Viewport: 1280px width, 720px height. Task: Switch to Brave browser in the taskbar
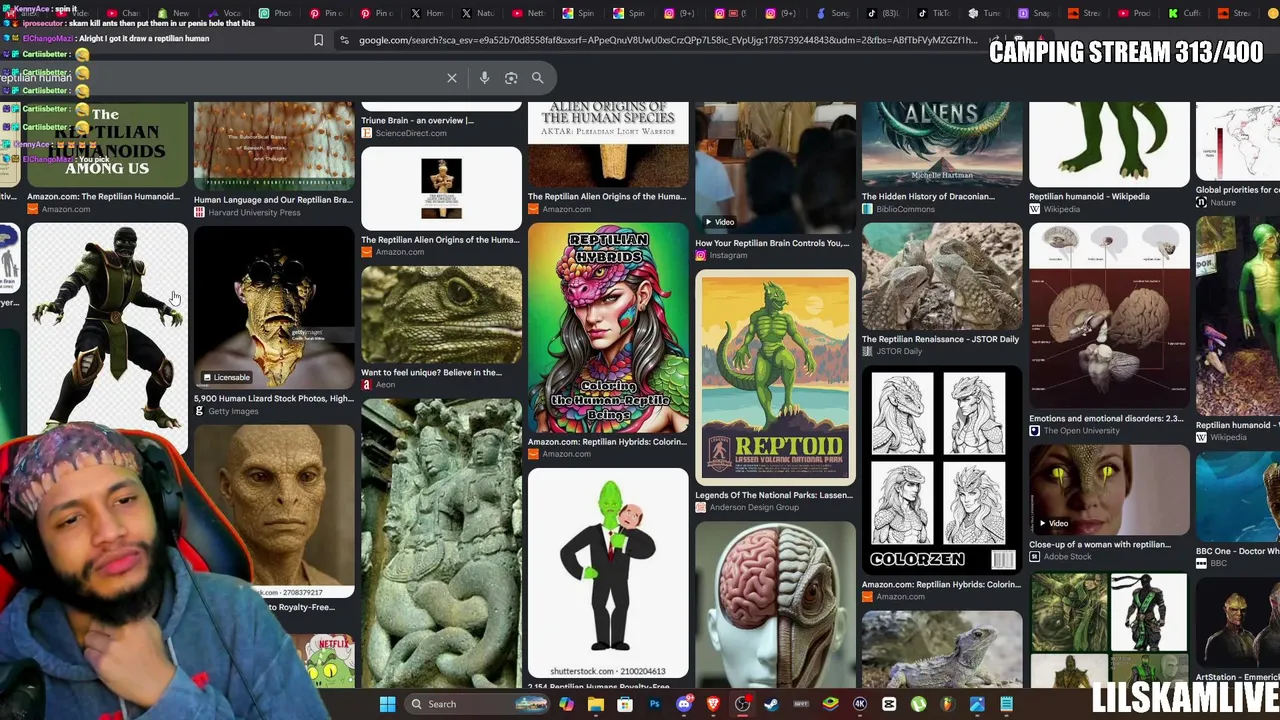tap(713, 704)
